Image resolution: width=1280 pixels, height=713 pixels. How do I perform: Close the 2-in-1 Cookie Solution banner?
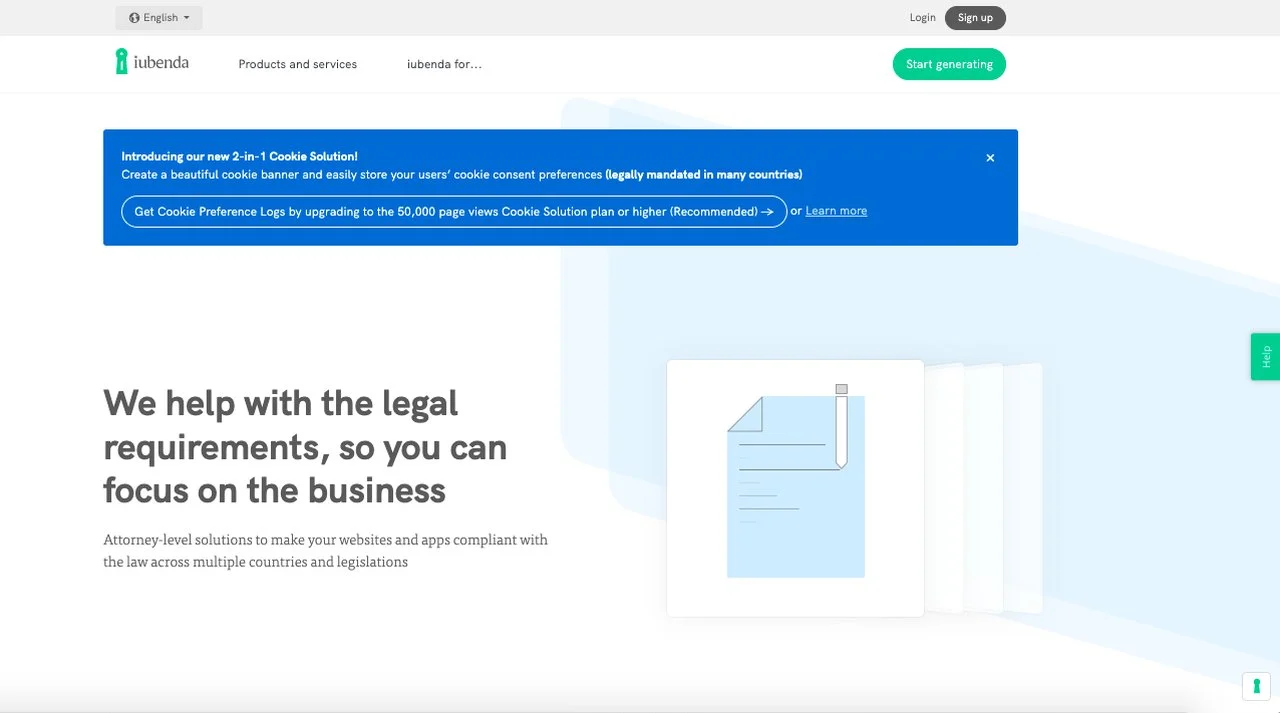pos(990,158)
